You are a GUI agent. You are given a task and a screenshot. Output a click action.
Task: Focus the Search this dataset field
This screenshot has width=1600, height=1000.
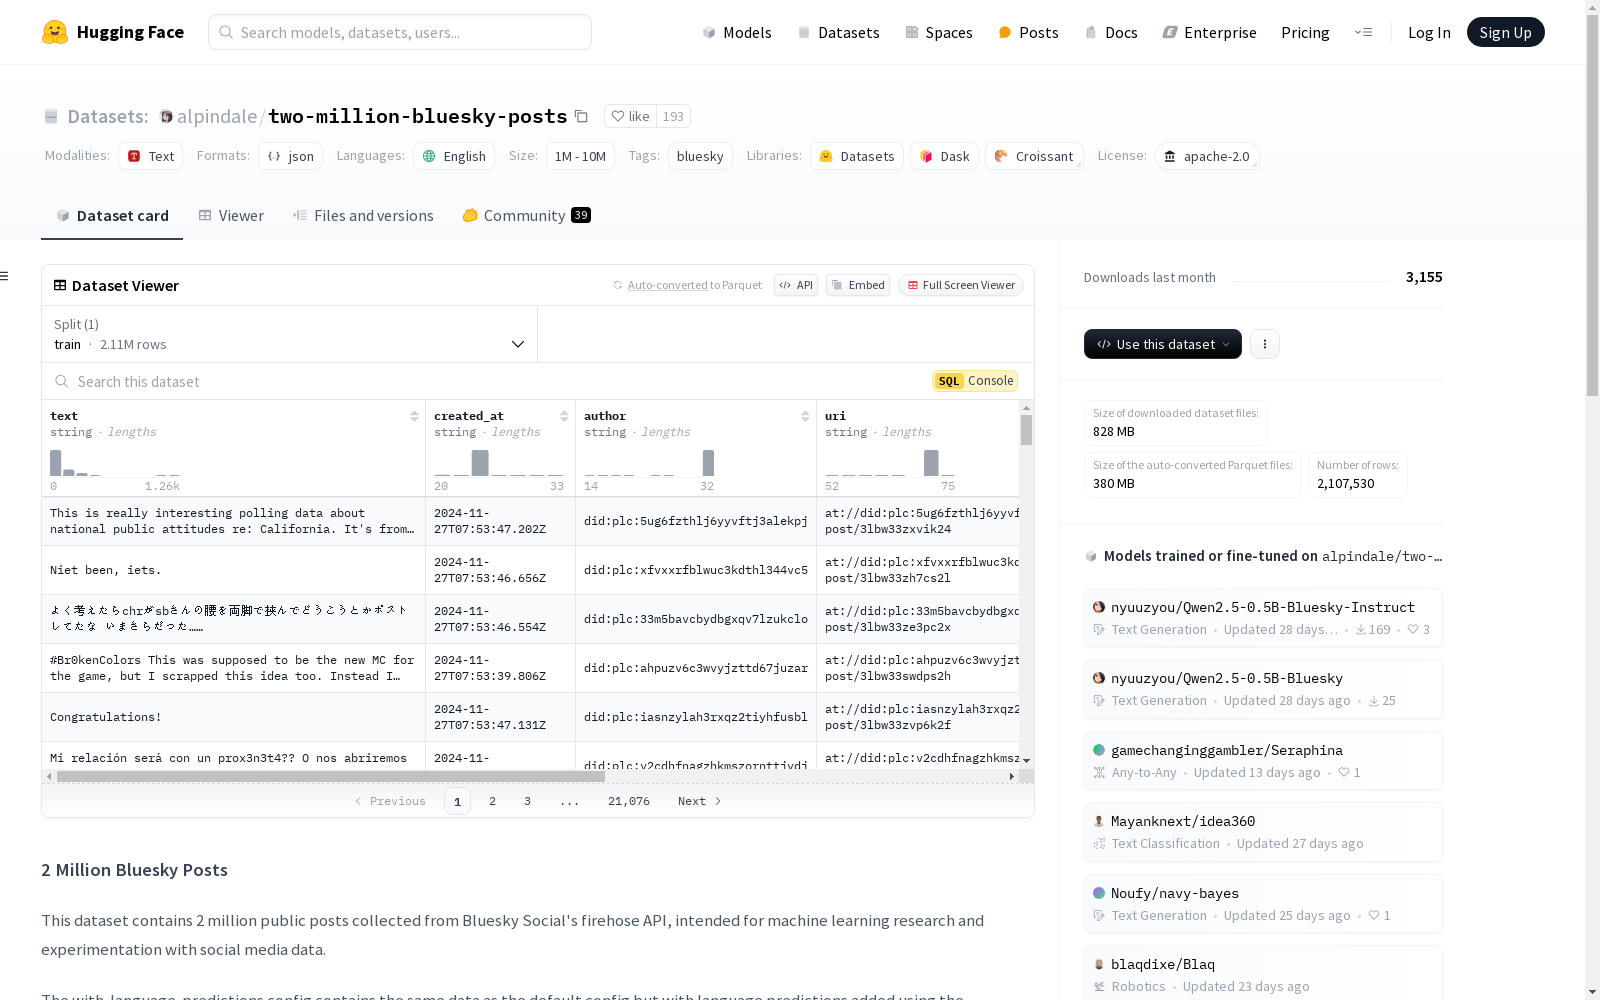480,381
